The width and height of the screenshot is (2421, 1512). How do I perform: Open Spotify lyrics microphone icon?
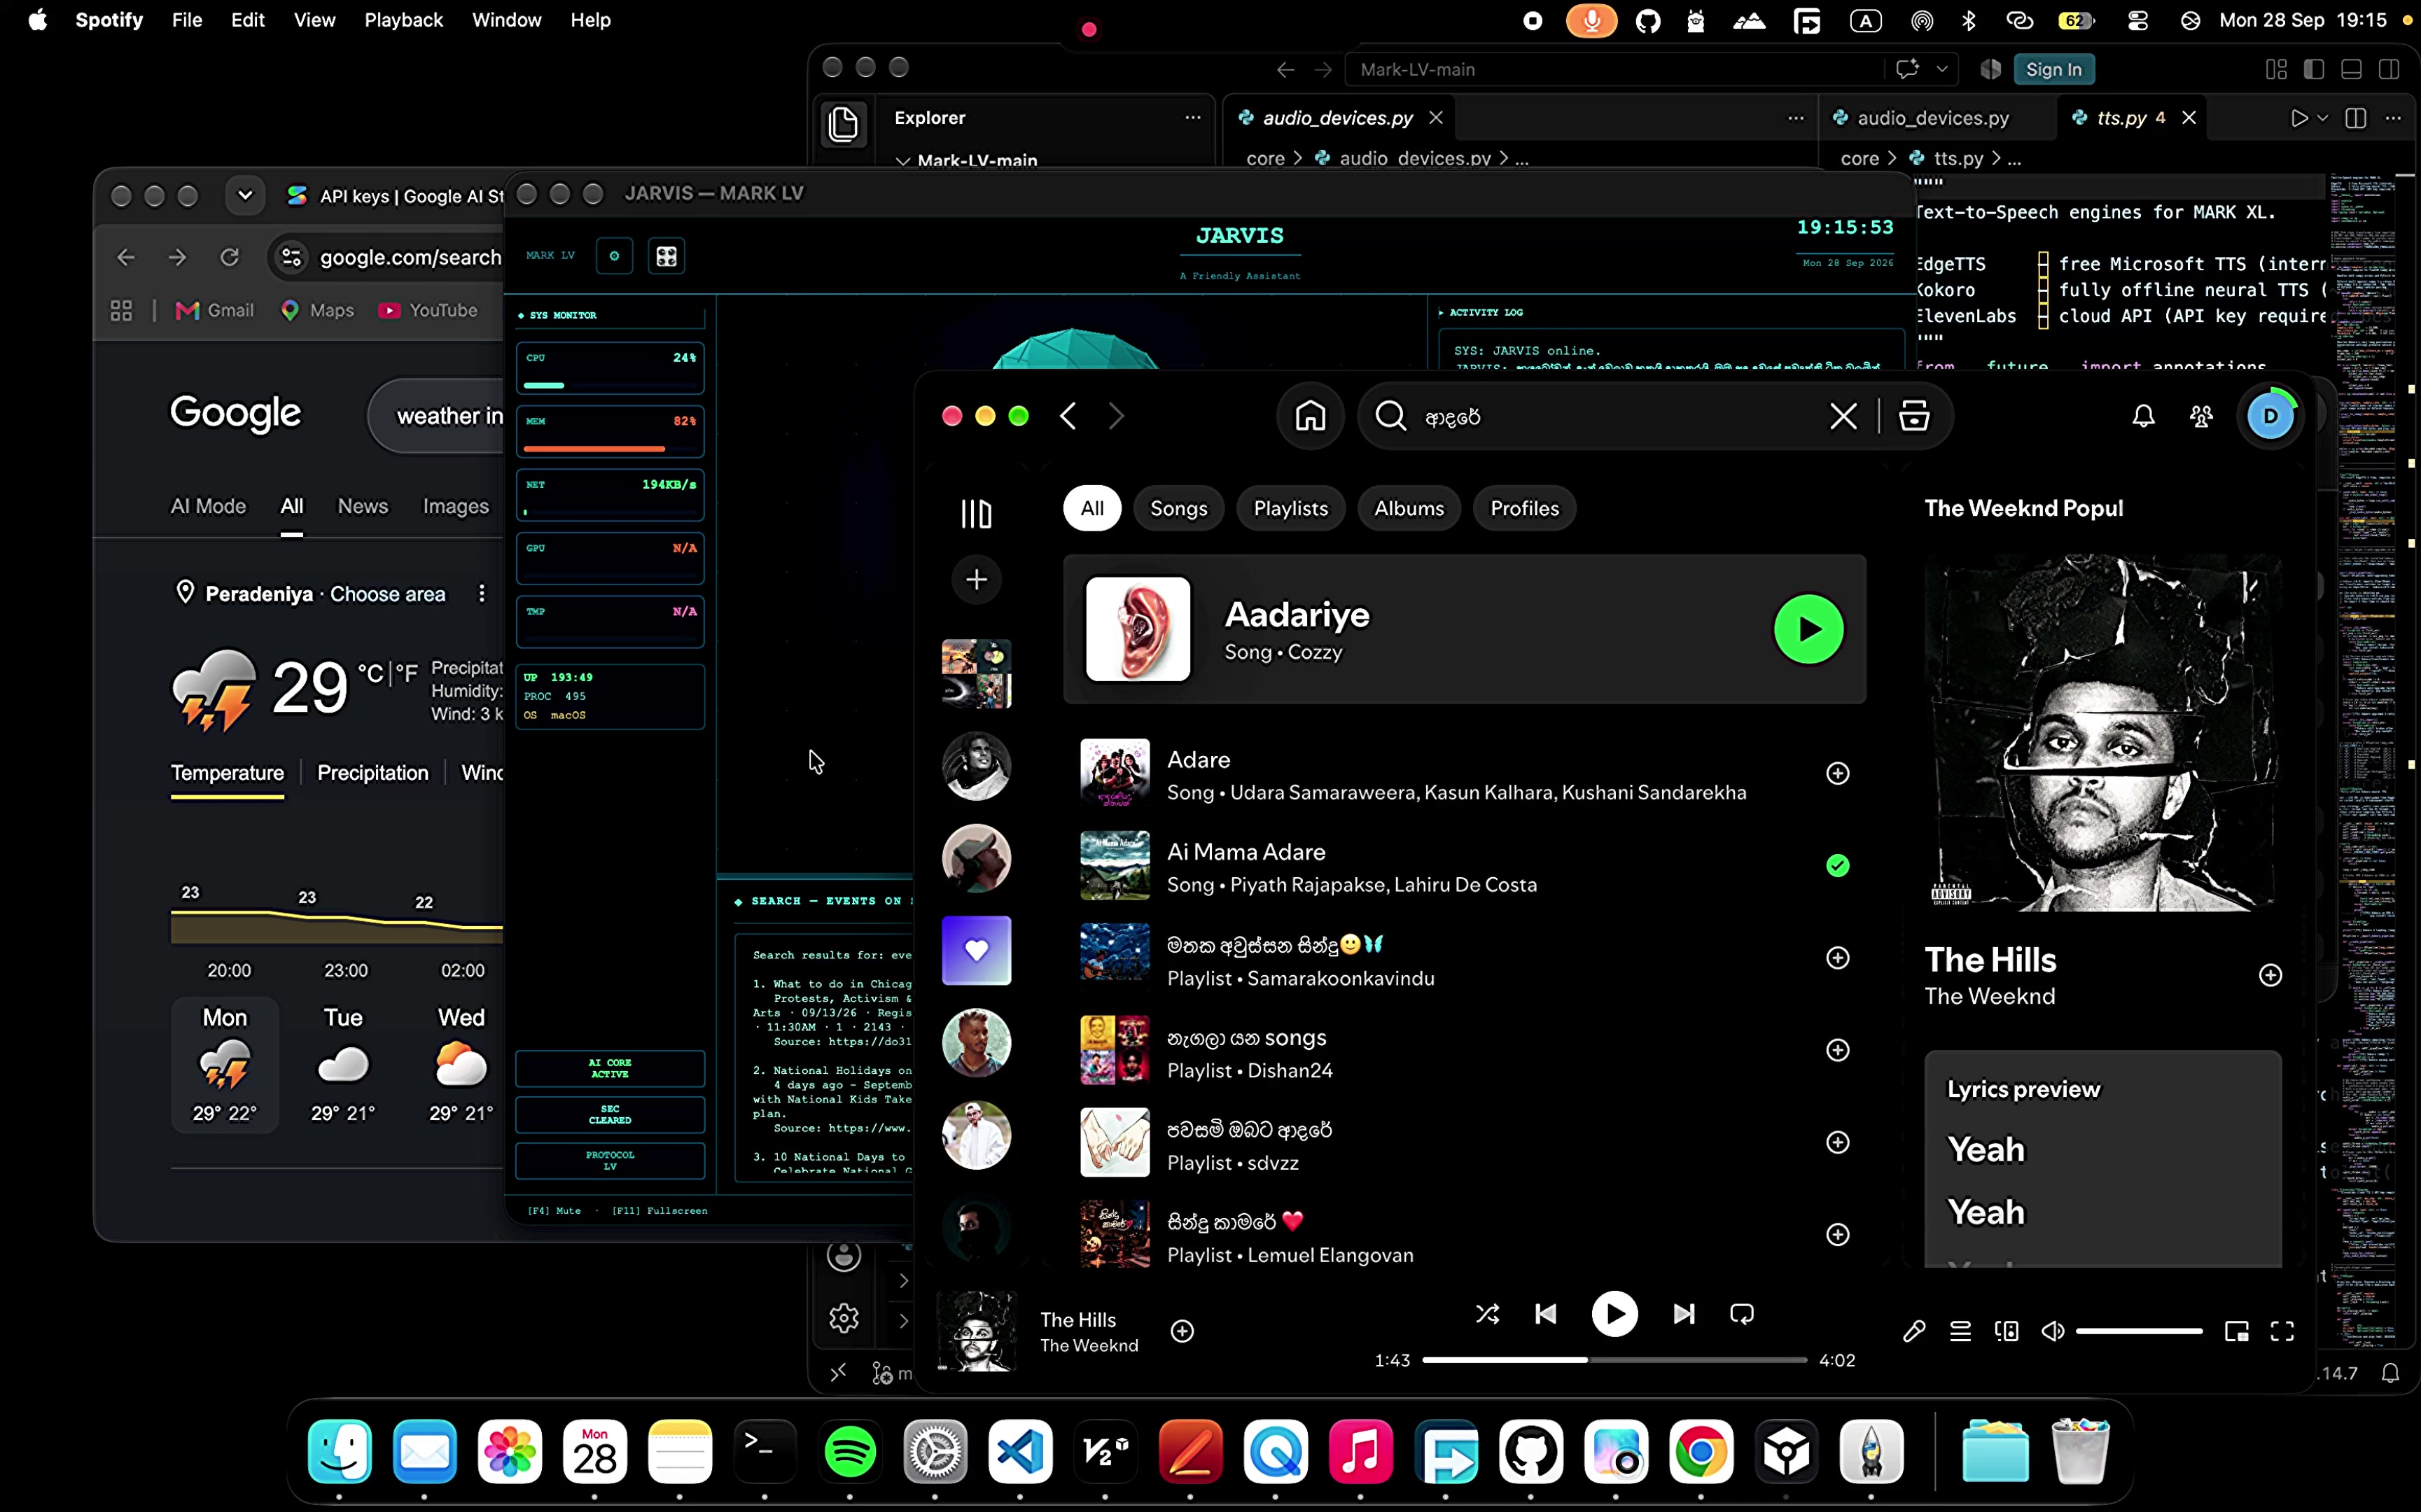pos(1913,1331)
